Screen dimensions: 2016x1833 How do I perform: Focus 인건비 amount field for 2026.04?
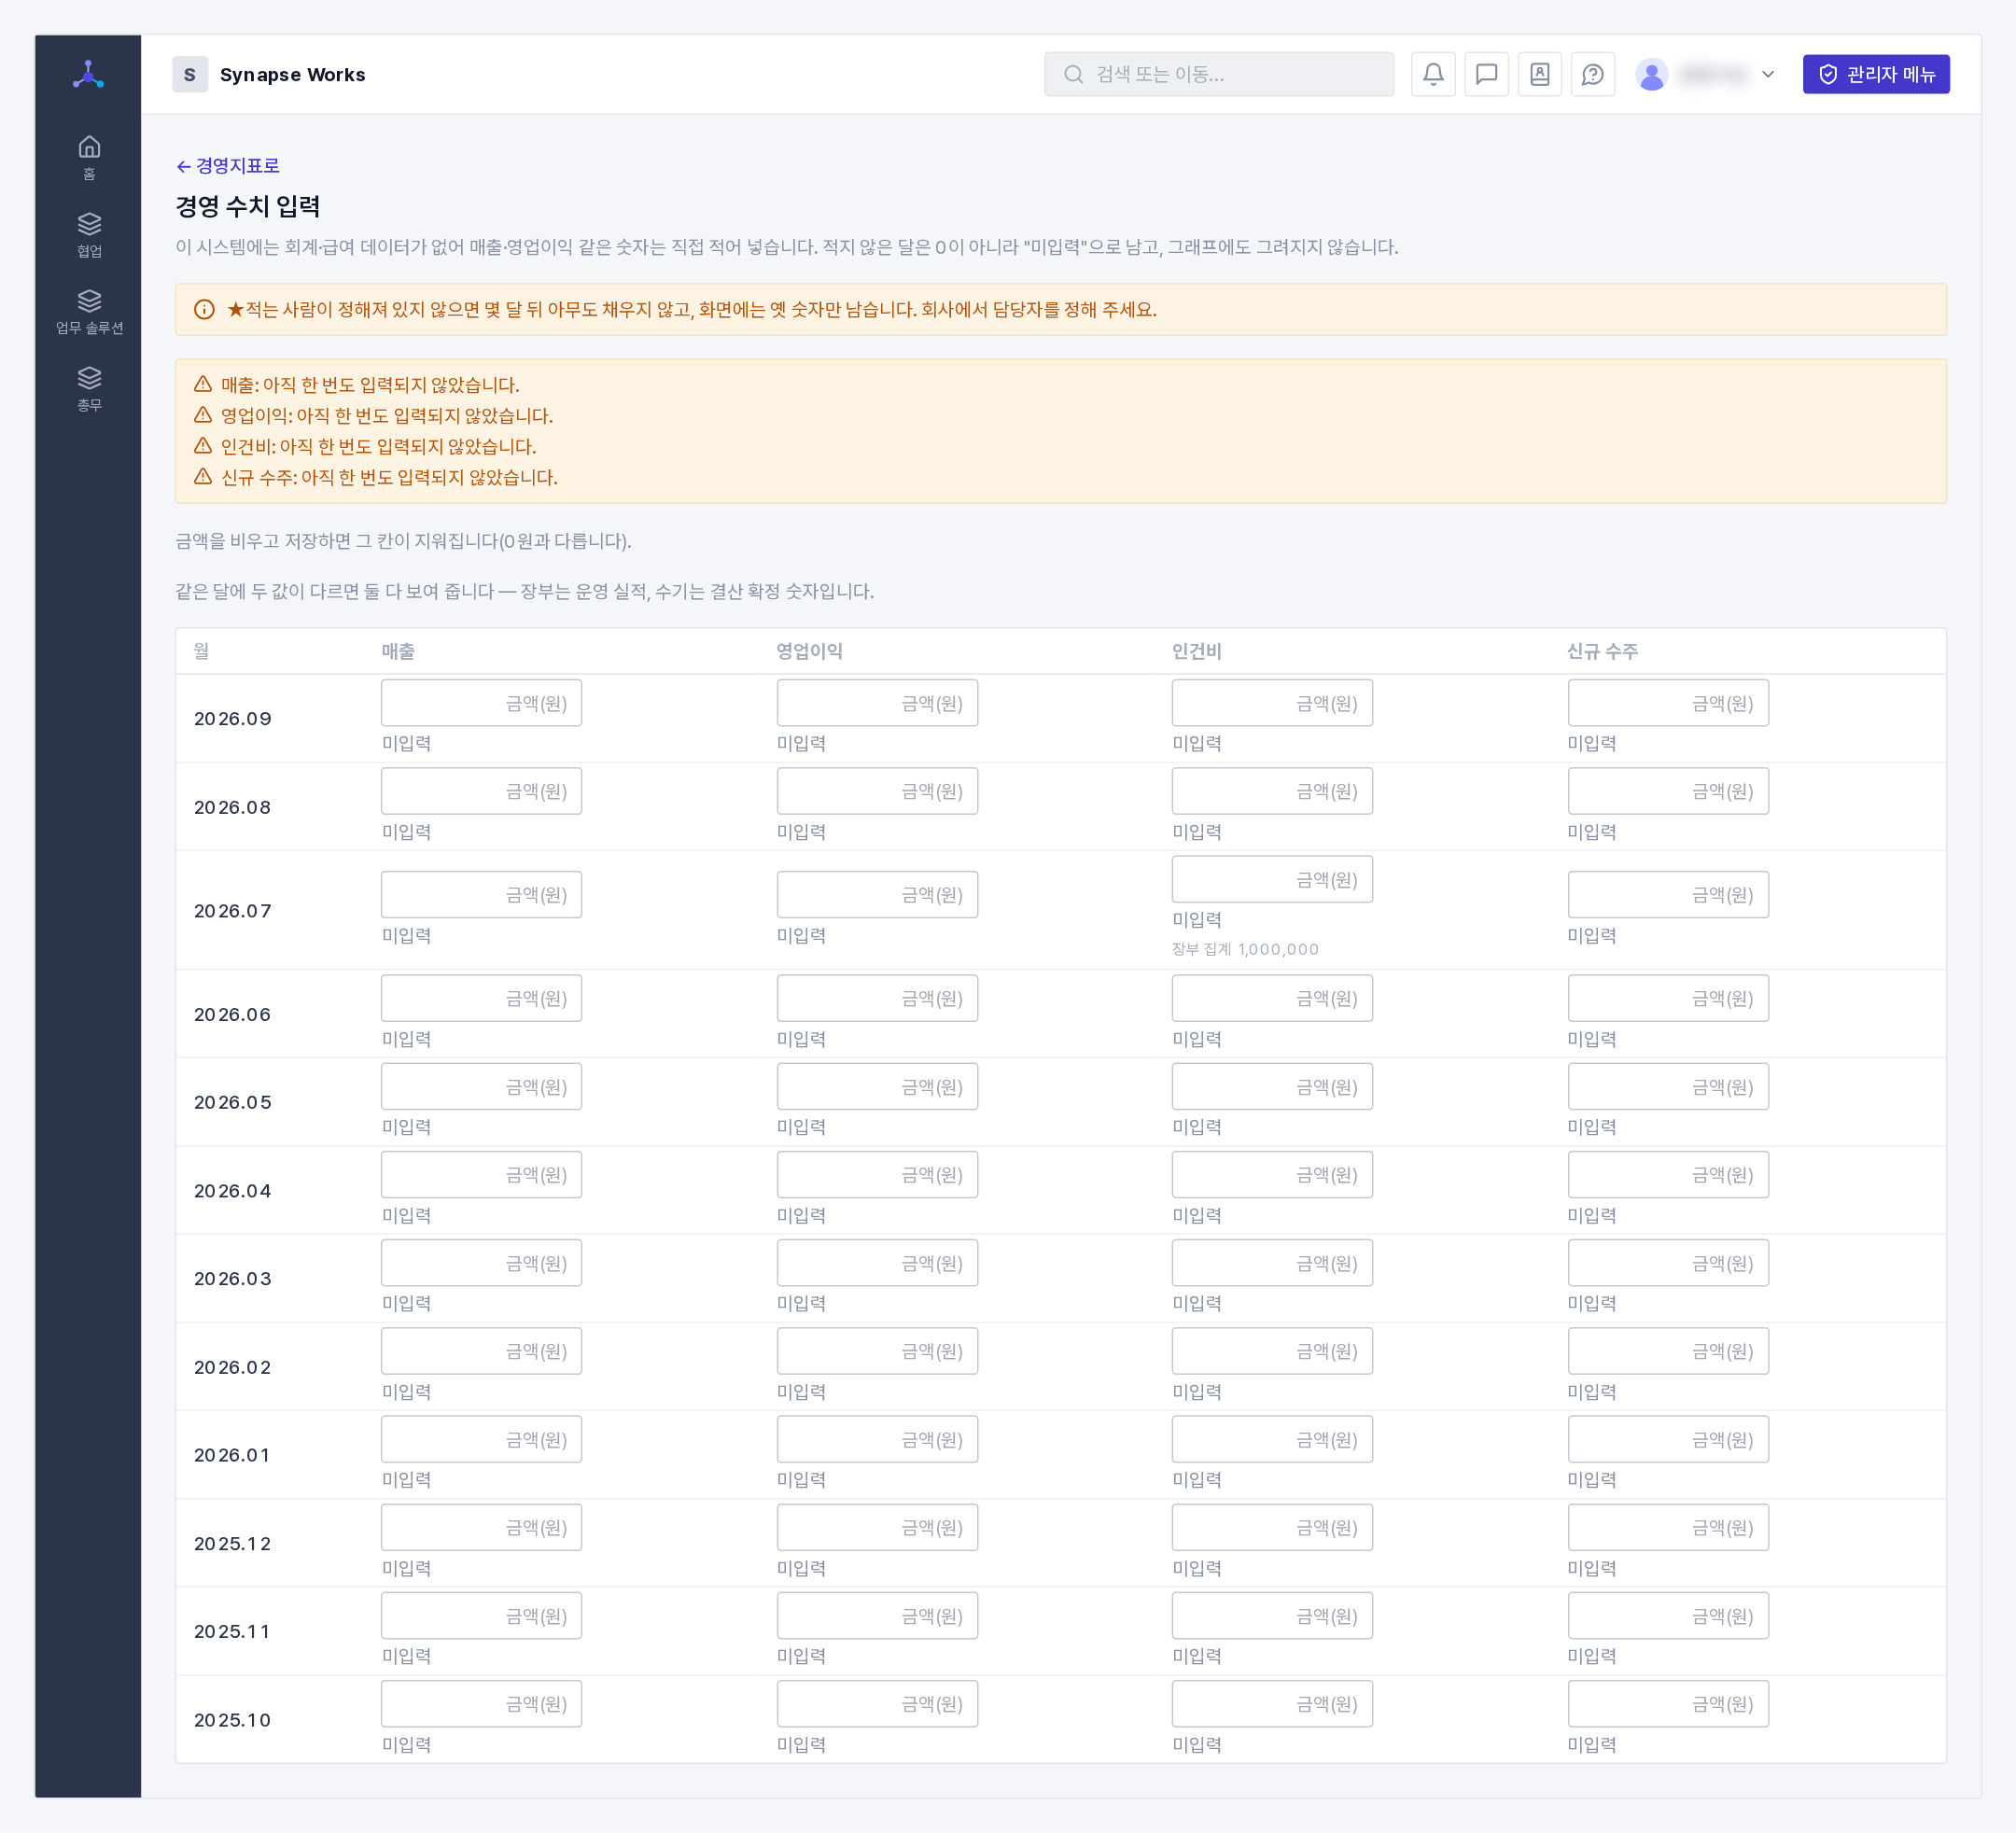(x=1272, y=1174)
